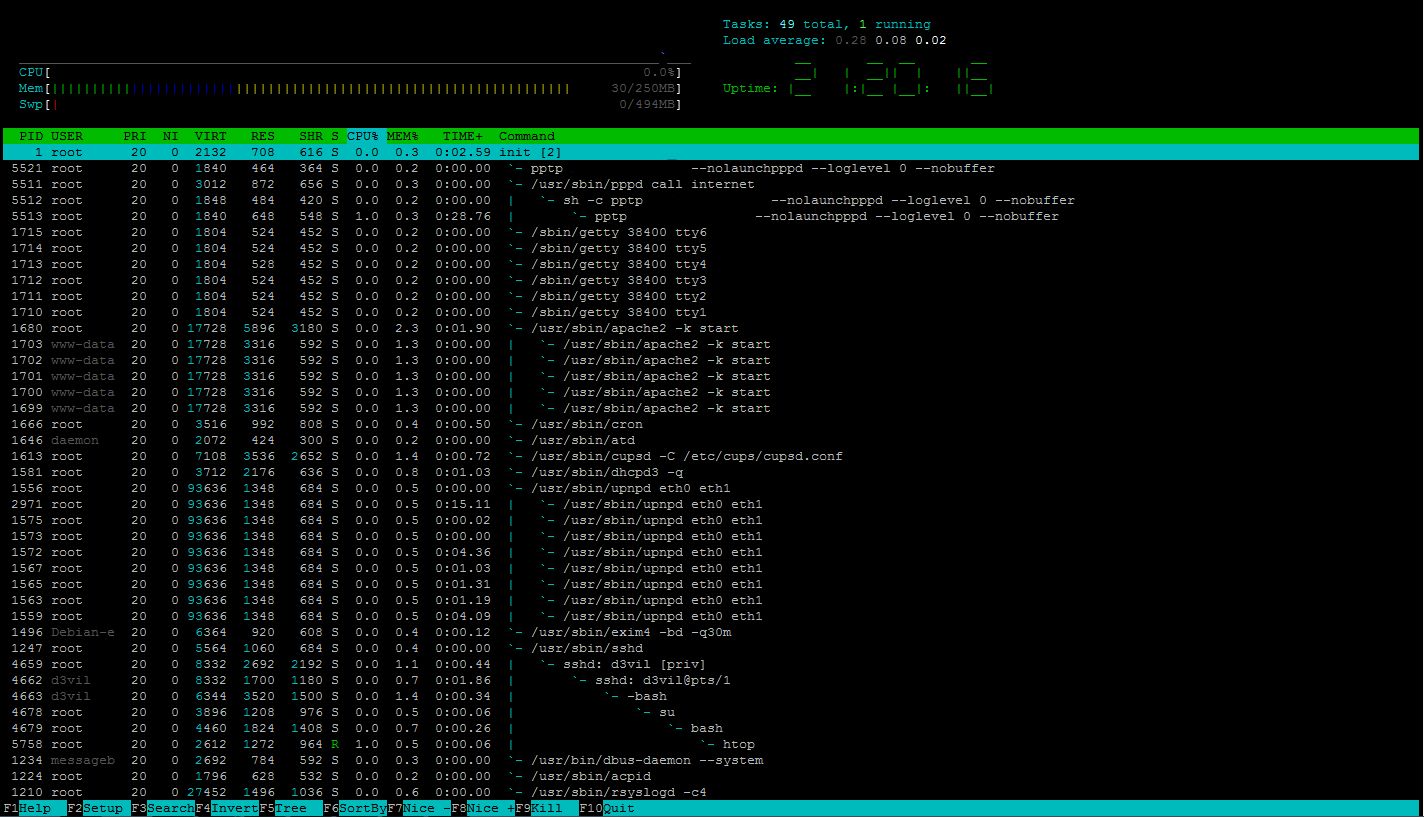Sort by the MEM% column header
The height and width of the screenshot is (817, 1424).
click(x=403, y=136)
